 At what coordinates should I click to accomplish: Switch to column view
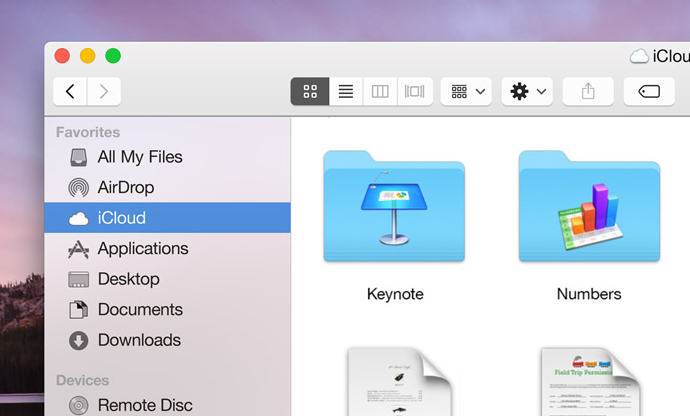(x=380, y=92)
